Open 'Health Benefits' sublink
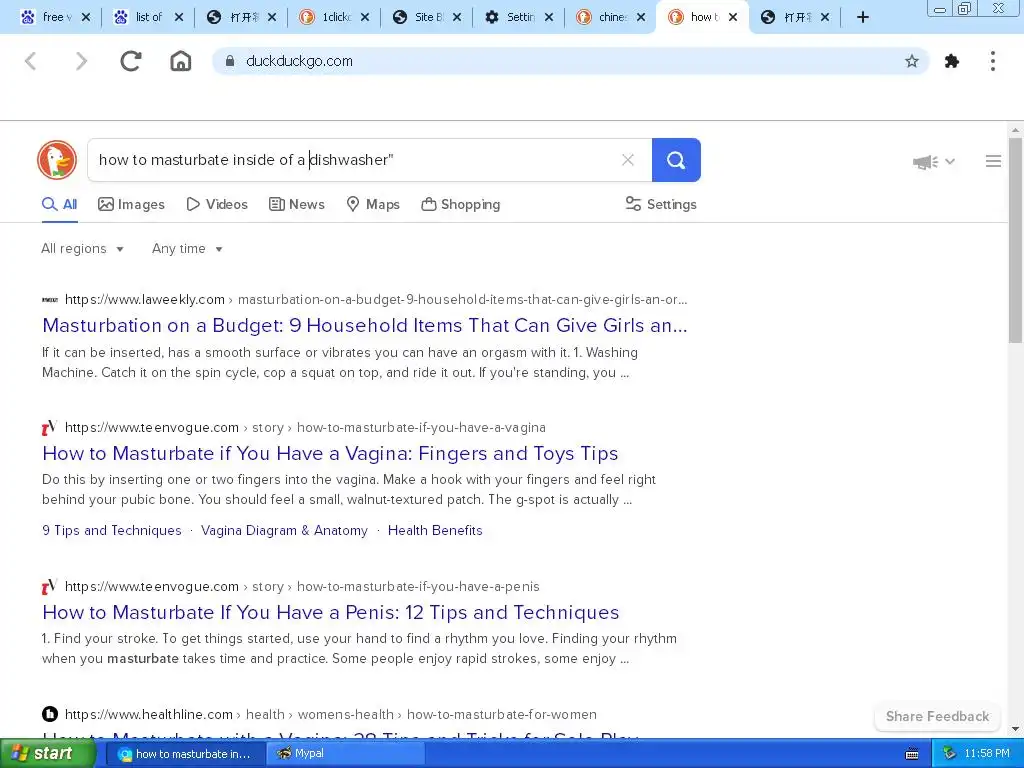Viewport: 1024px width, 768px height. [435, 530]
